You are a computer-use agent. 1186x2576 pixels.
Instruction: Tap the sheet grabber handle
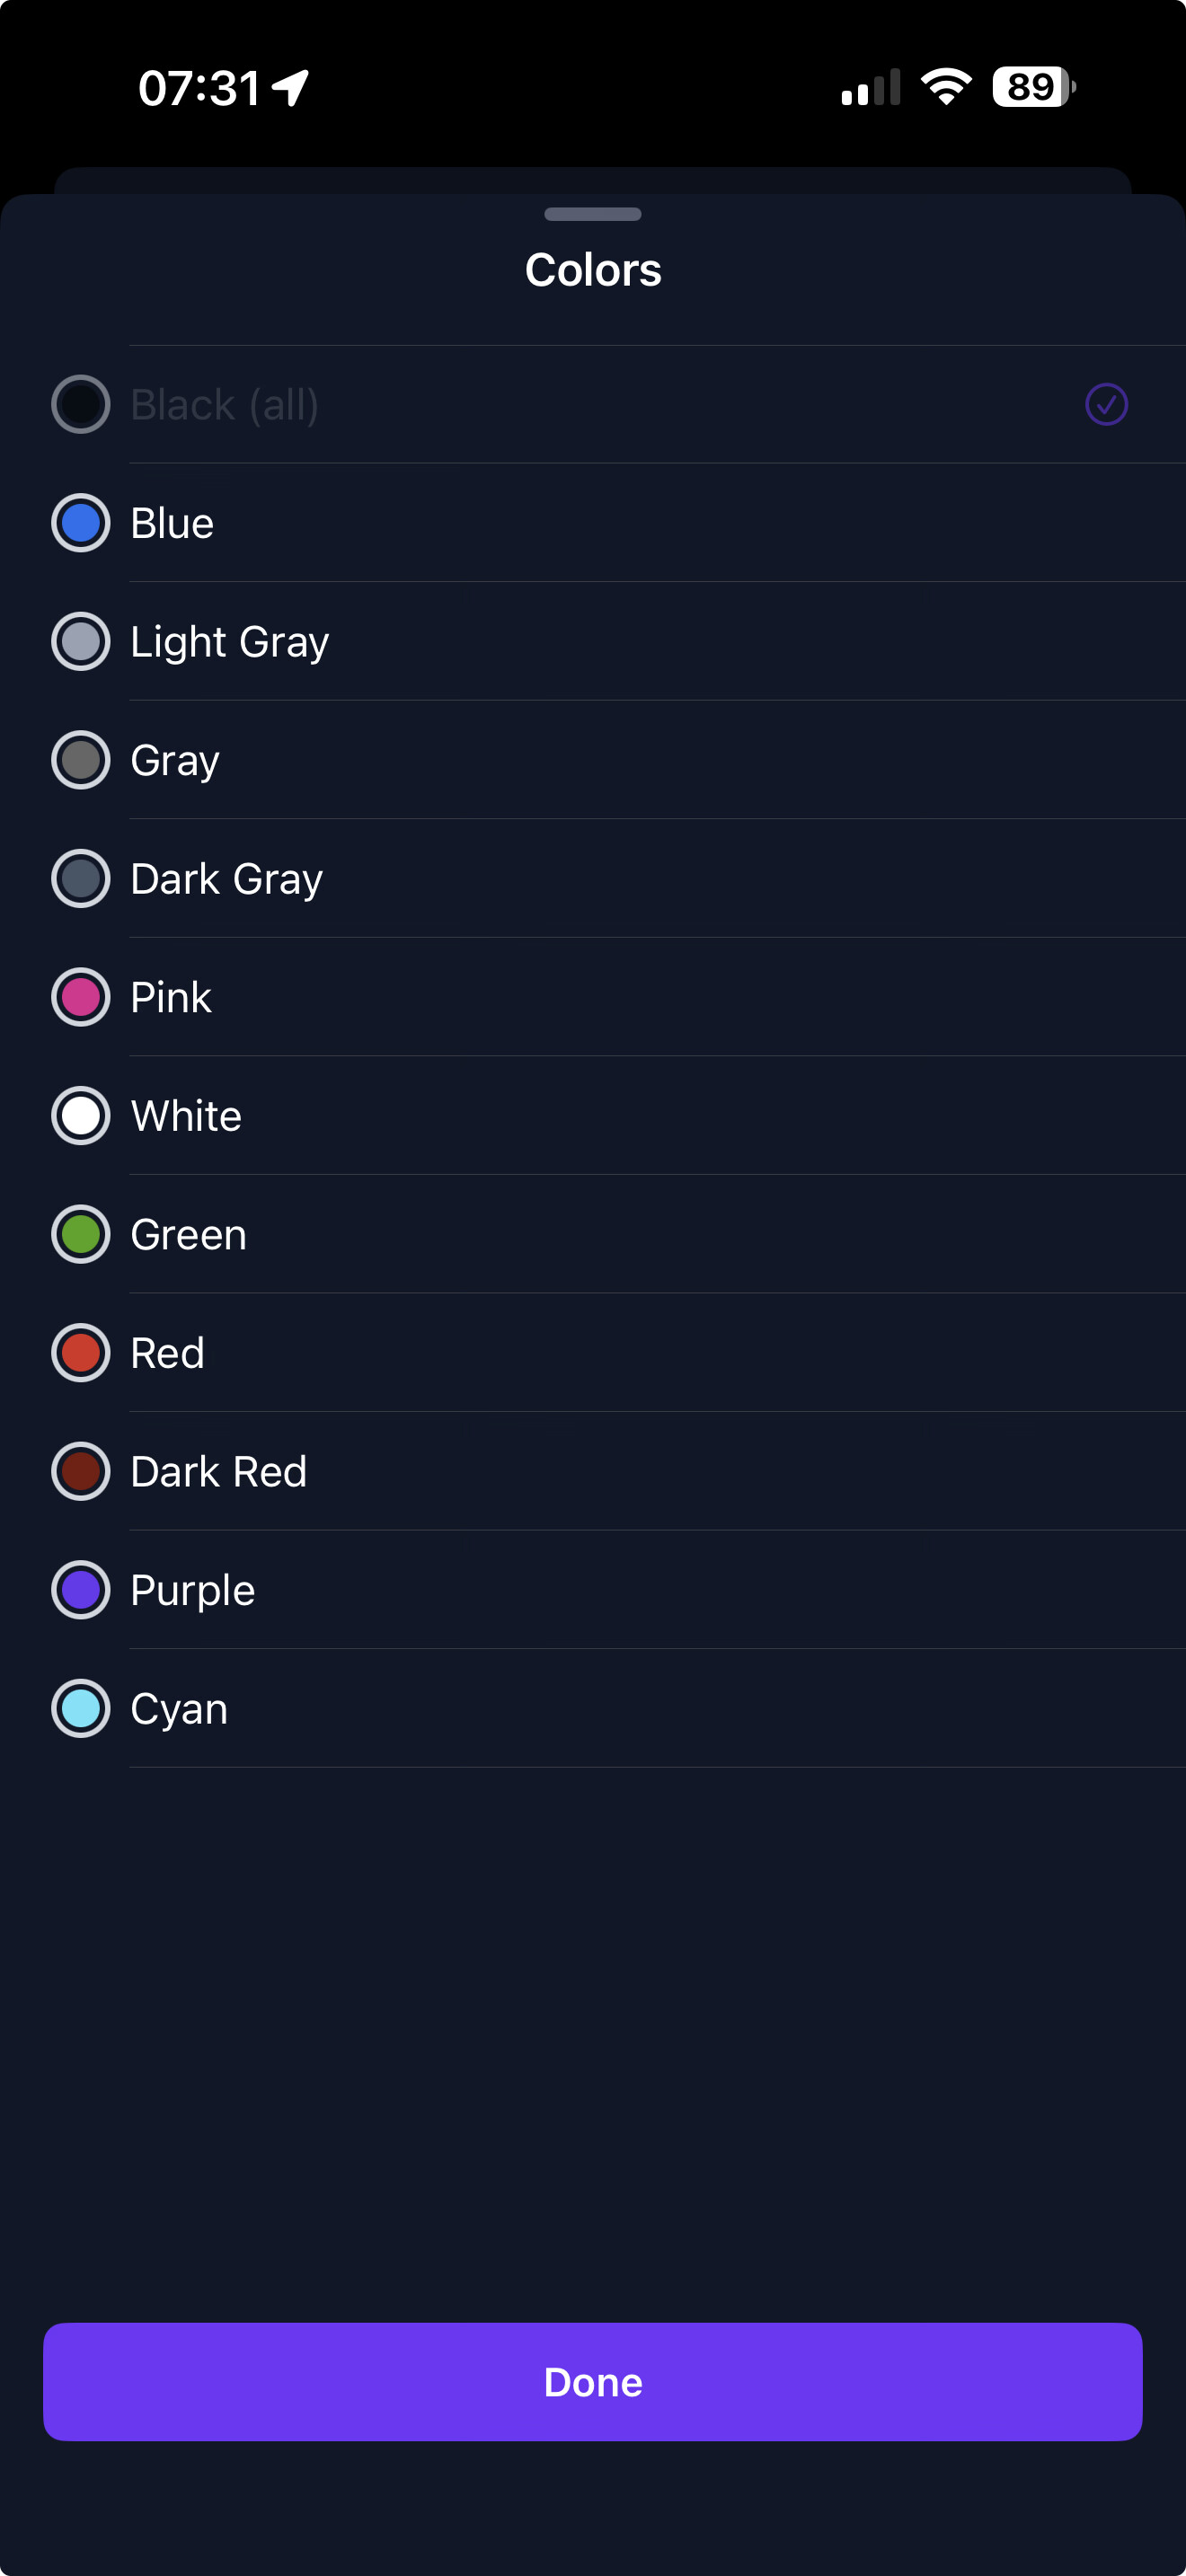click(x=593, y=214)
